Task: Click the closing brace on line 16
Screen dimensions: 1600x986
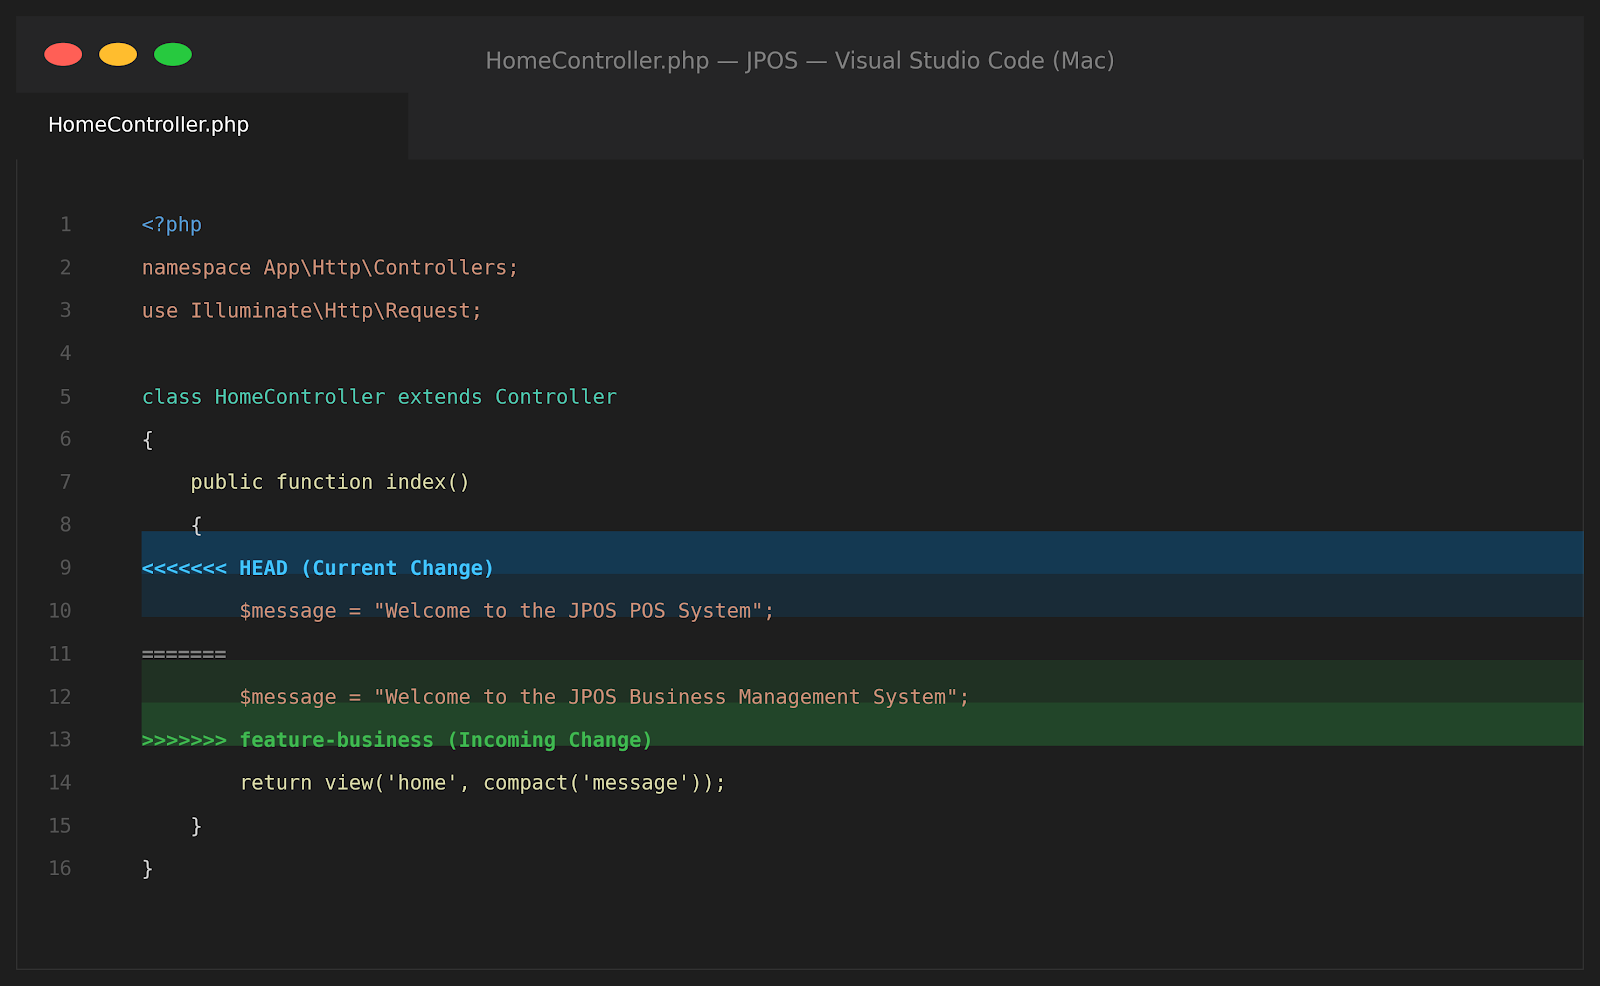Action: pos(148,869)
